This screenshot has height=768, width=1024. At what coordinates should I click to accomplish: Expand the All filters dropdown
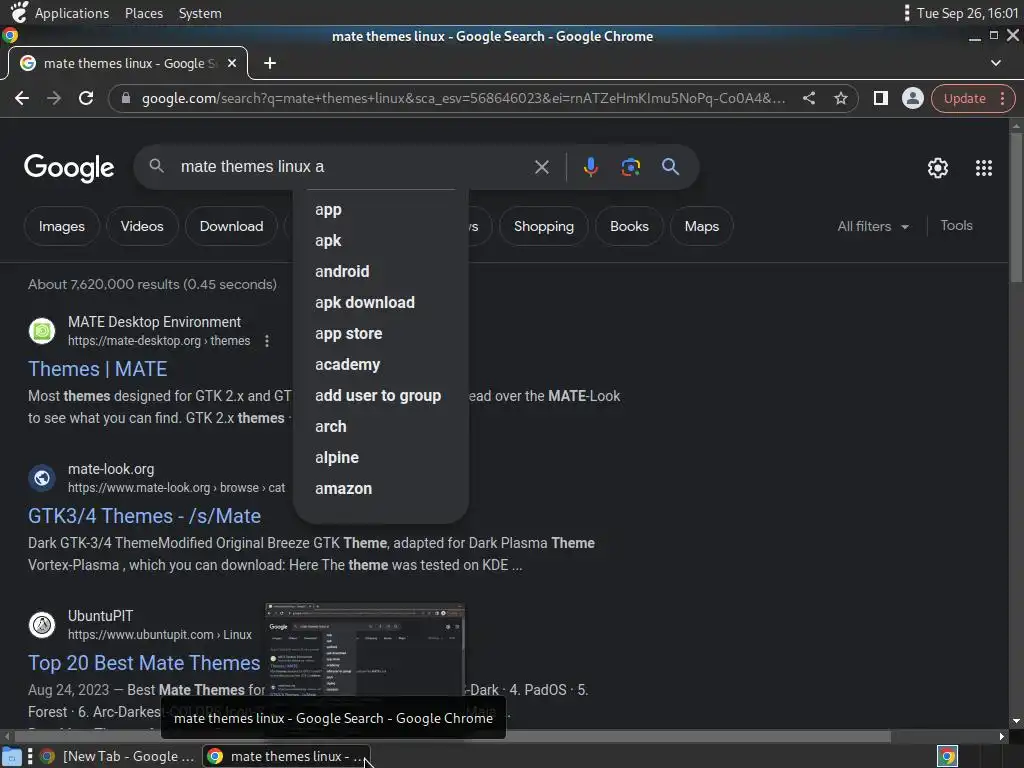(872, 227)
